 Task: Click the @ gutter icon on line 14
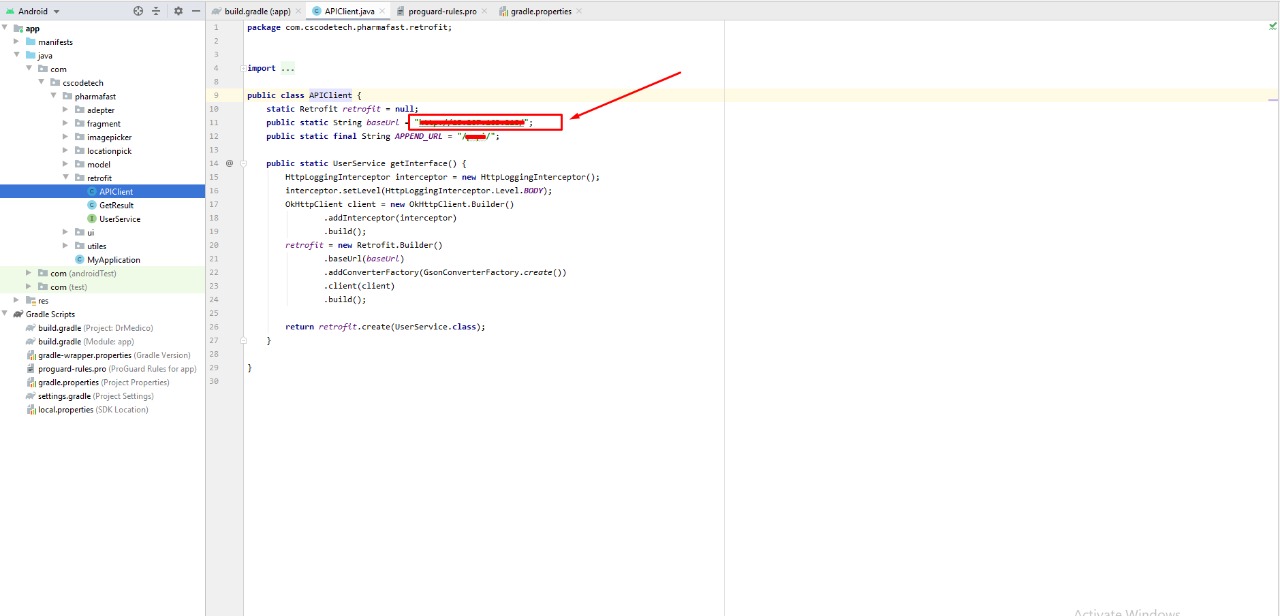229,163
